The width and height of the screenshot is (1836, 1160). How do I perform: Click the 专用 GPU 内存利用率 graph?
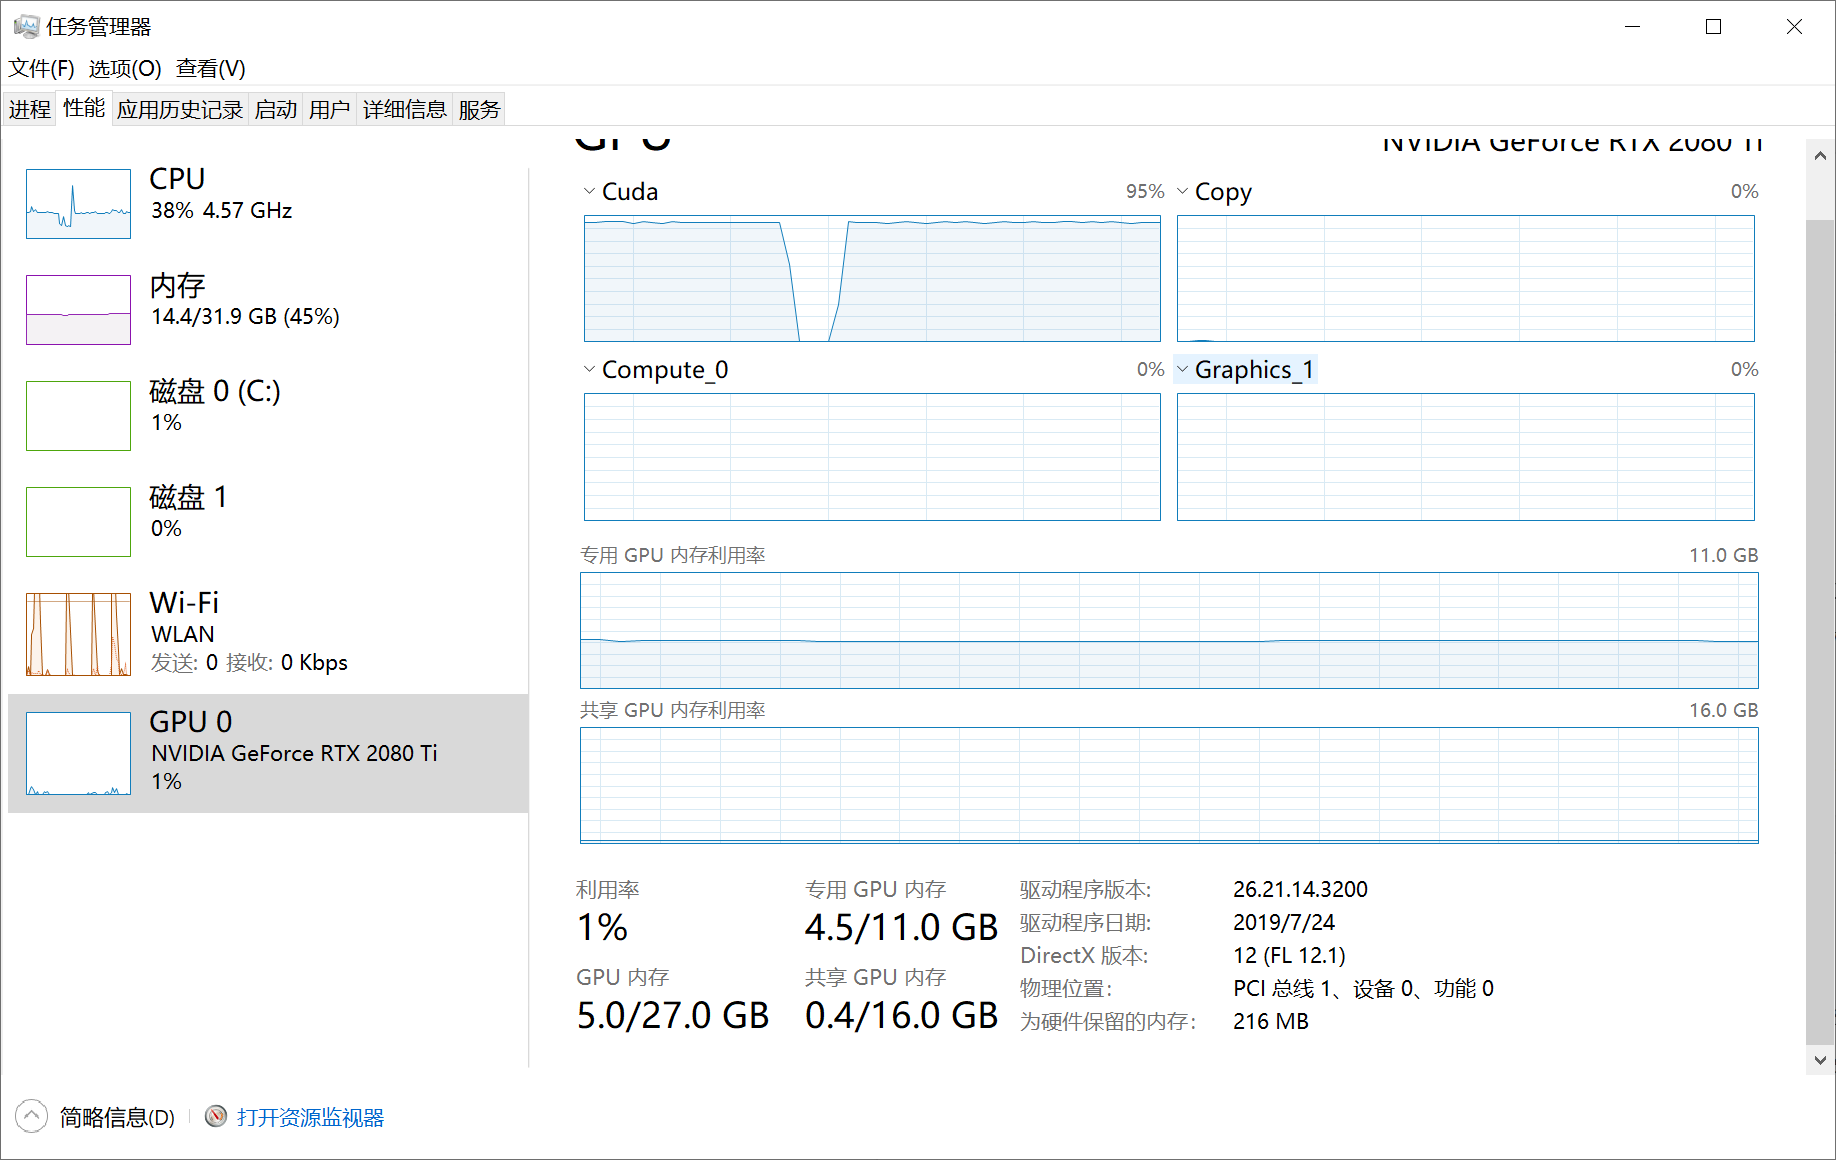[x=1168, y=630]
